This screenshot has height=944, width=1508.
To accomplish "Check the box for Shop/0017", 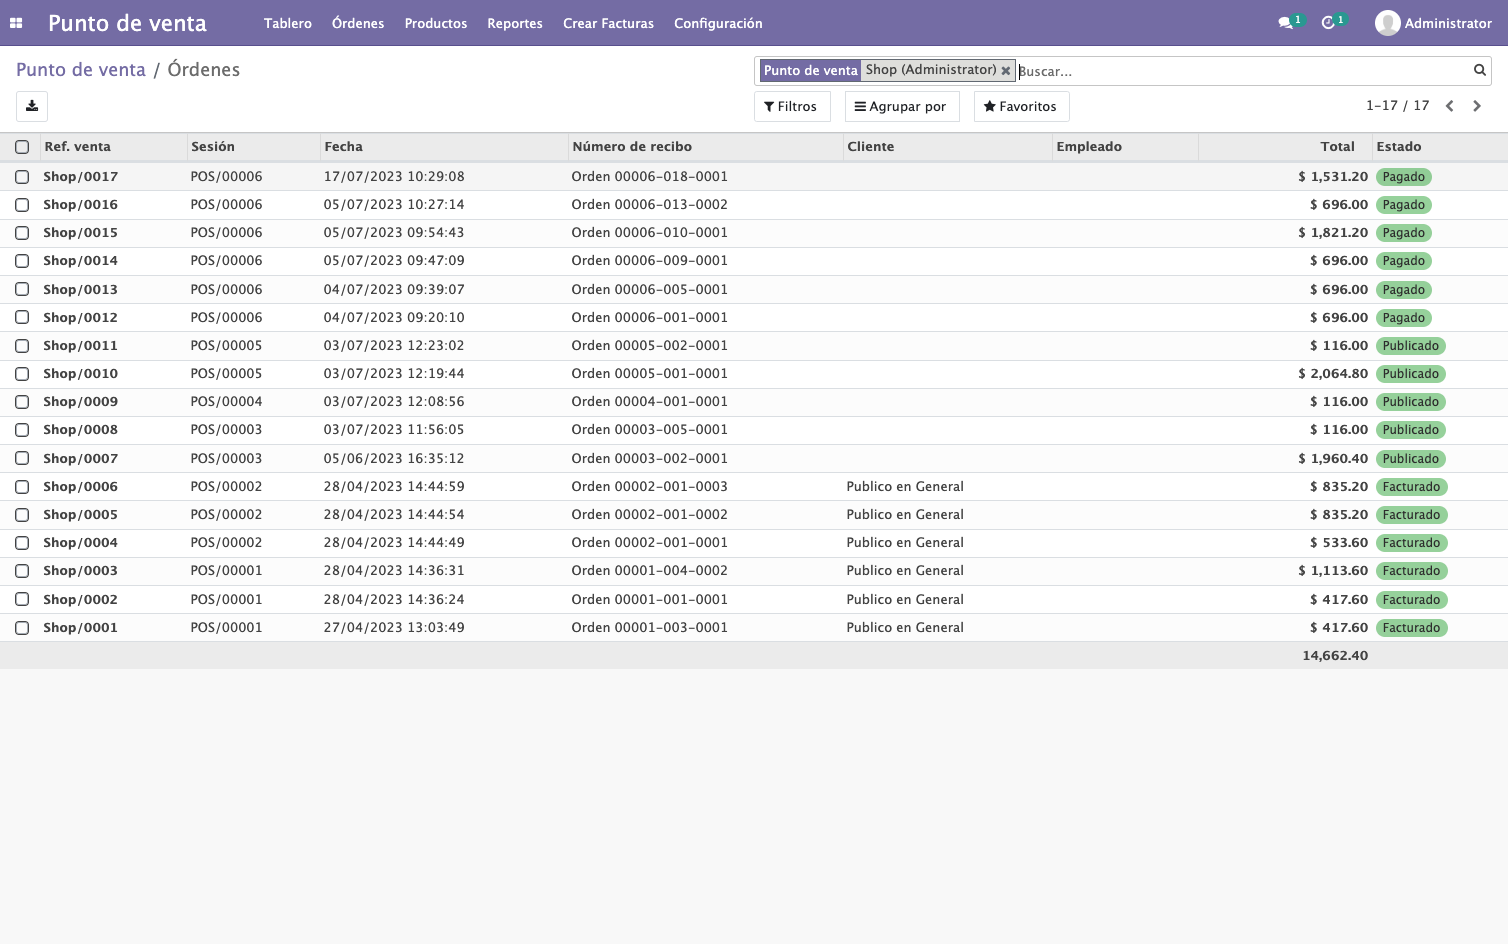I will click(x=22, y=177).
